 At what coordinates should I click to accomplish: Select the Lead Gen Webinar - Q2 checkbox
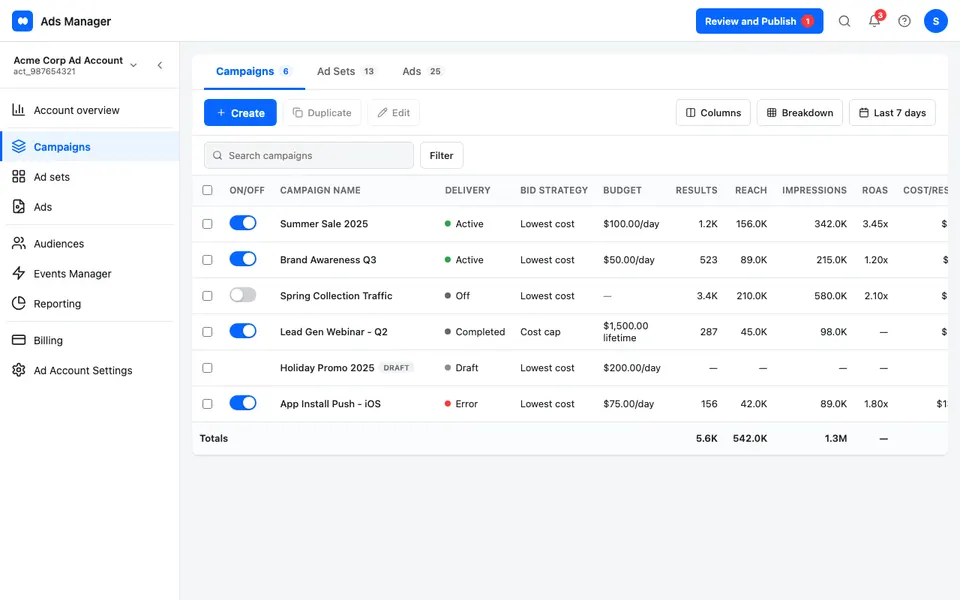pyautogui.click(x=208, y=332)
